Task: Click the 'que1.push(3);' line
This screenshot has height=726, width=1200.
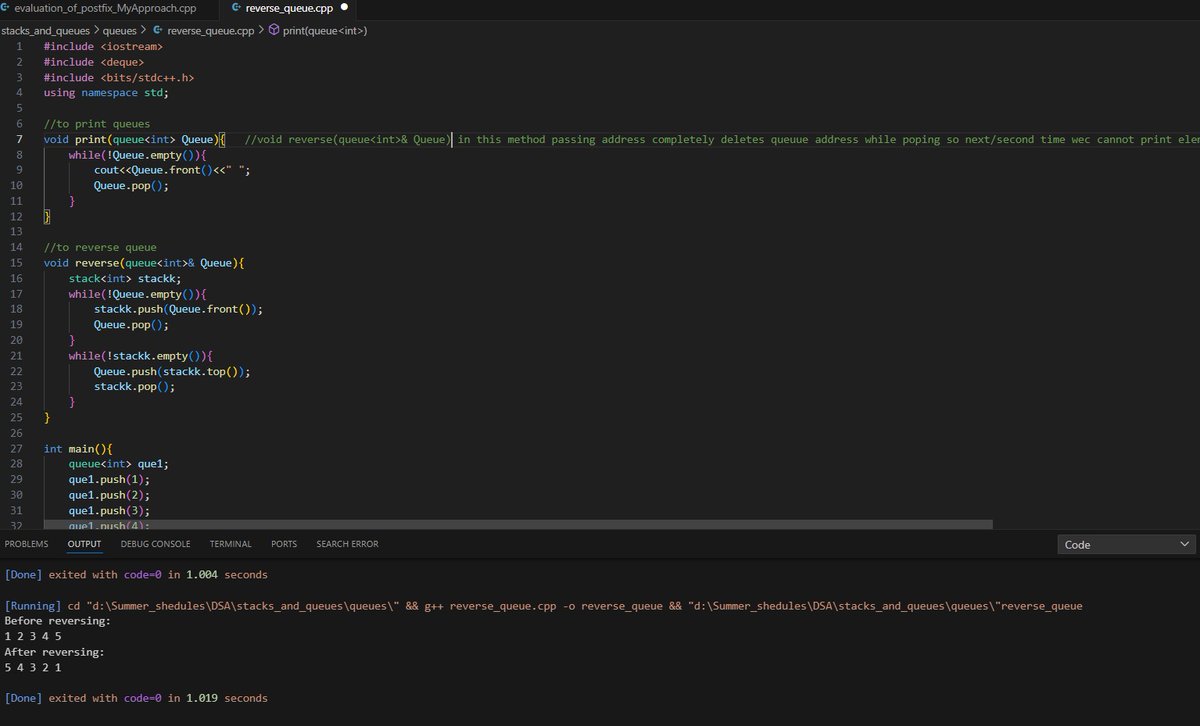Action: [x=110, y=511]
